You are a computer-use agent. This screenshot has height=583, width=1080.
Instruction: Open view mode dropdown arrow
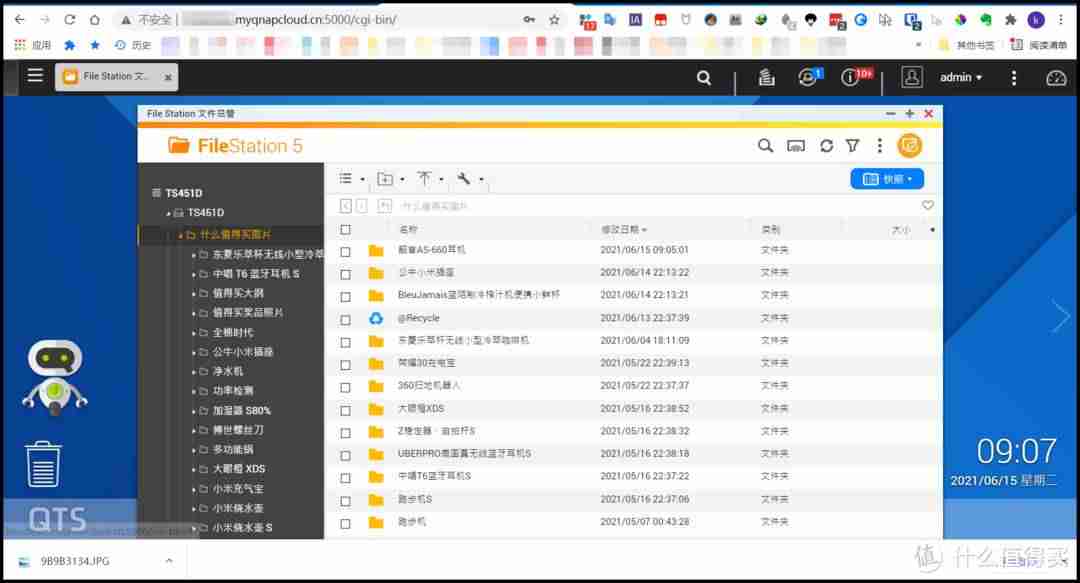(x=362, y=180)
